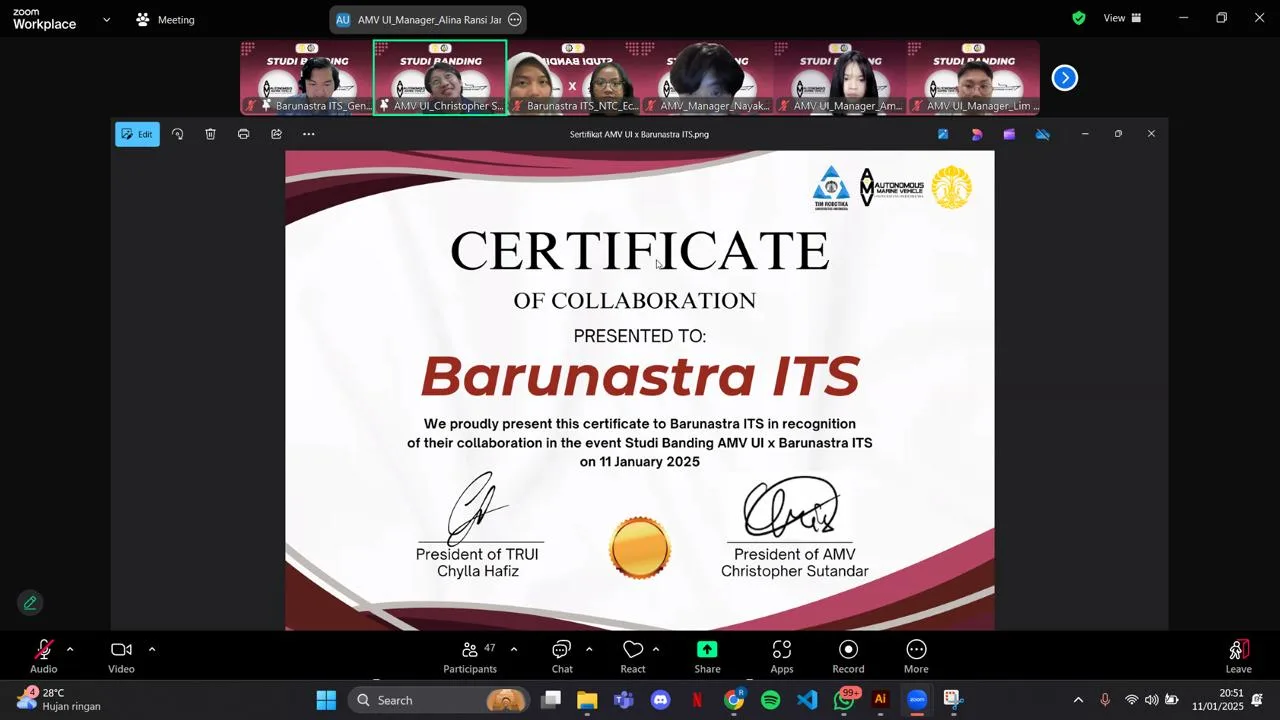Expand the caret next to React
1280x720 pixels.
click(x=656, y=649)
